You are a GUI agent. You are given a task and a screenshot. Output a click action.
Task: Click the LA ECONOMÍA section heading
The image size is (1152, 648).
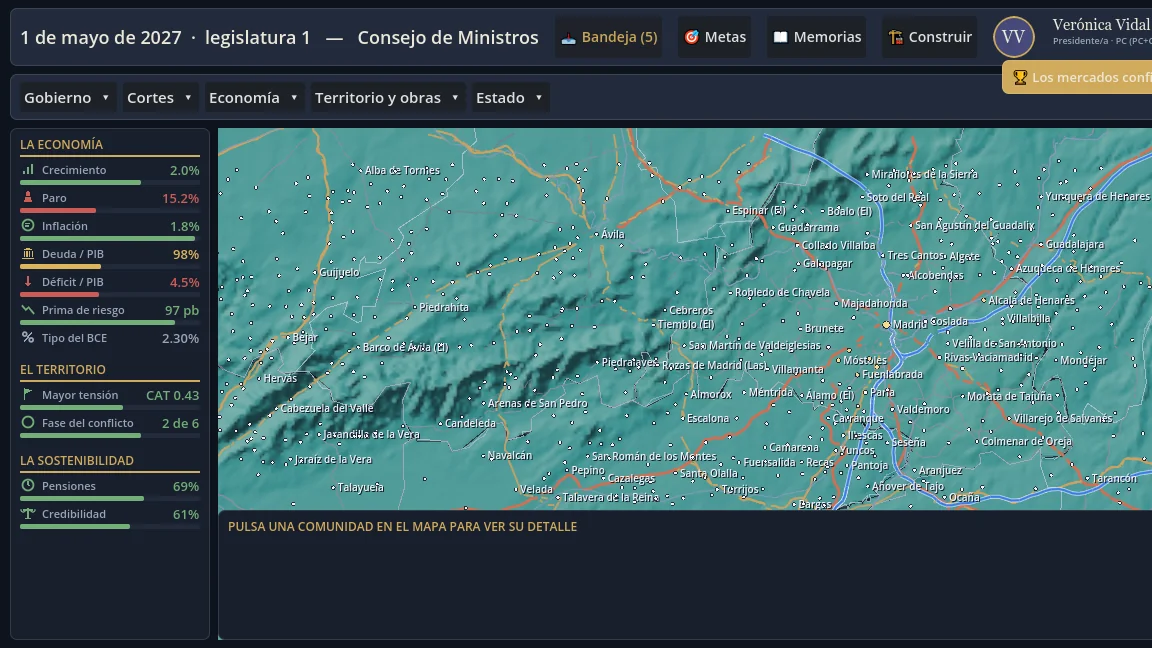[x=61, y=145]
